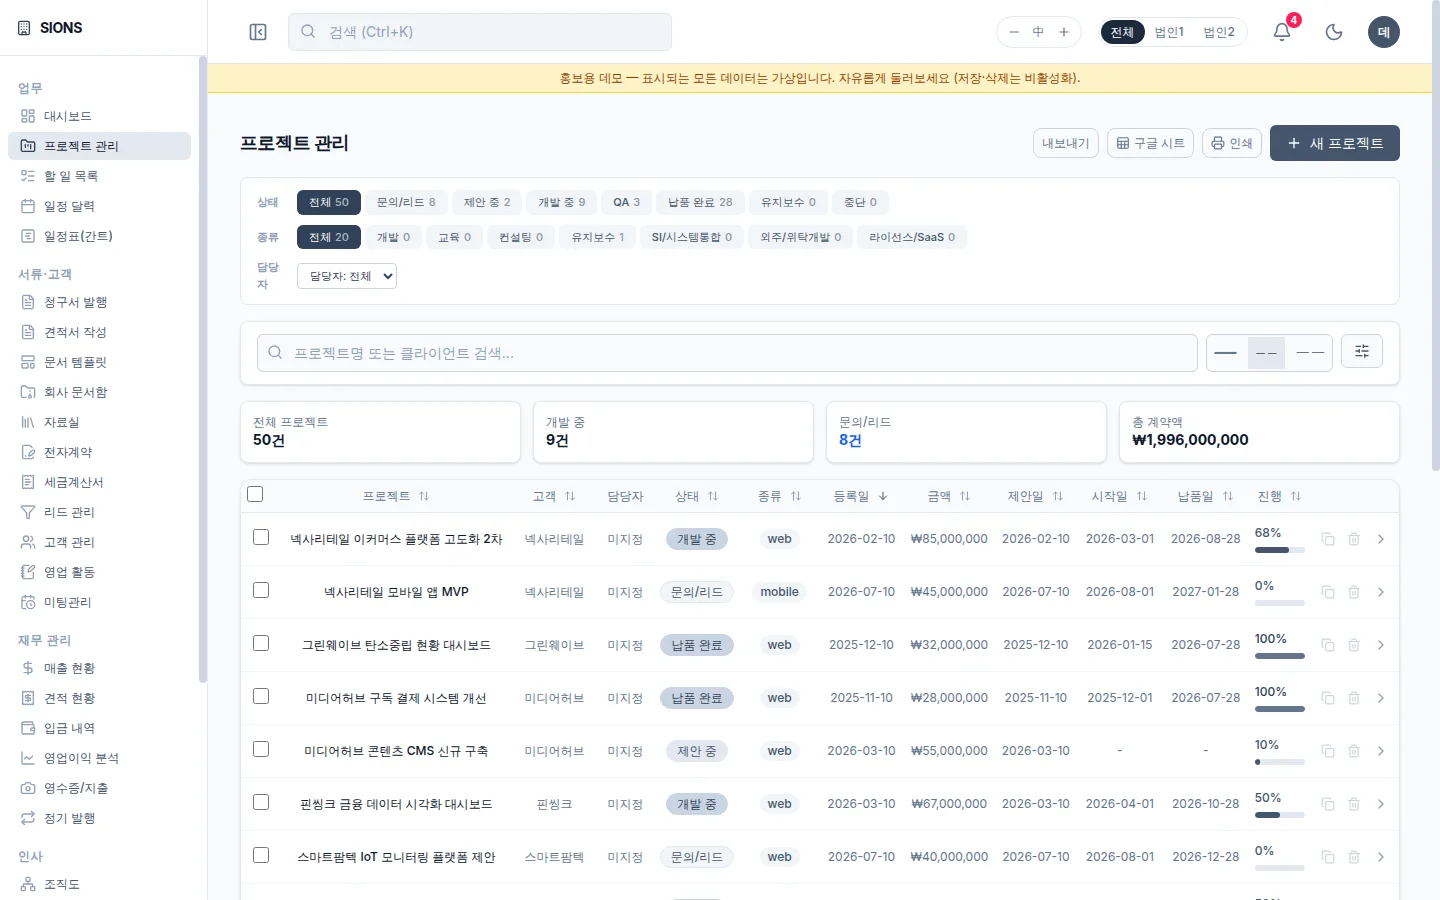Toggle select-all checkbox in table header
1440x900 pixels.
[255, 494]
